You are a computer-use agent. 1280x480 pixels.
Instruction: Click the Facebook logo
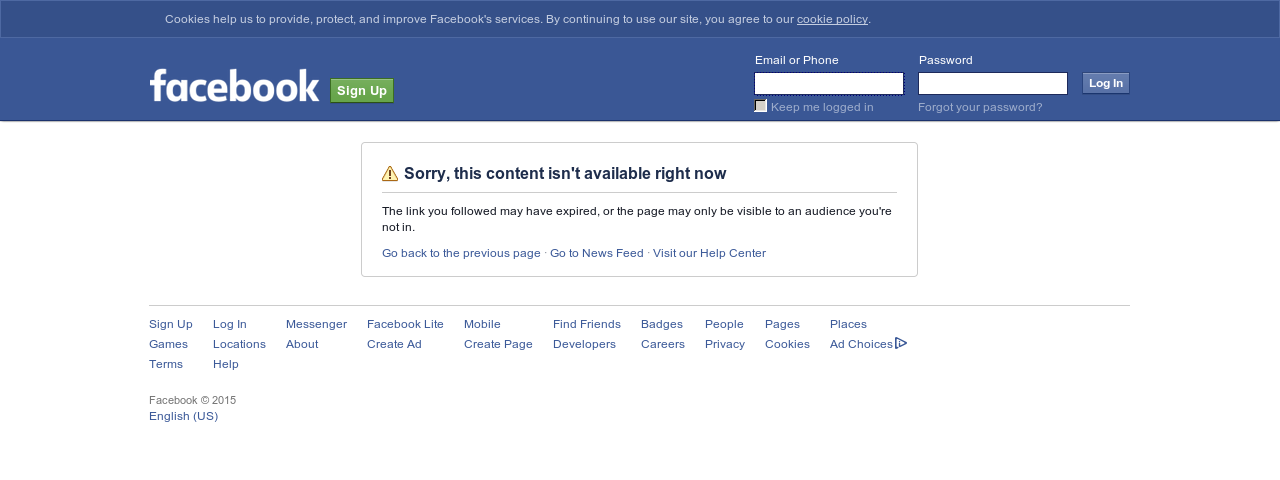coord(234,86)
